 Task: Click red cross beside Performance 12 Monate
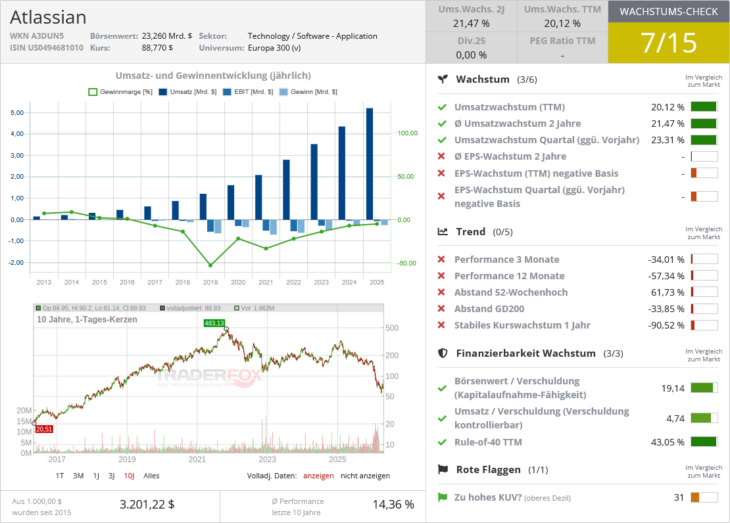(x=441, y=276)
